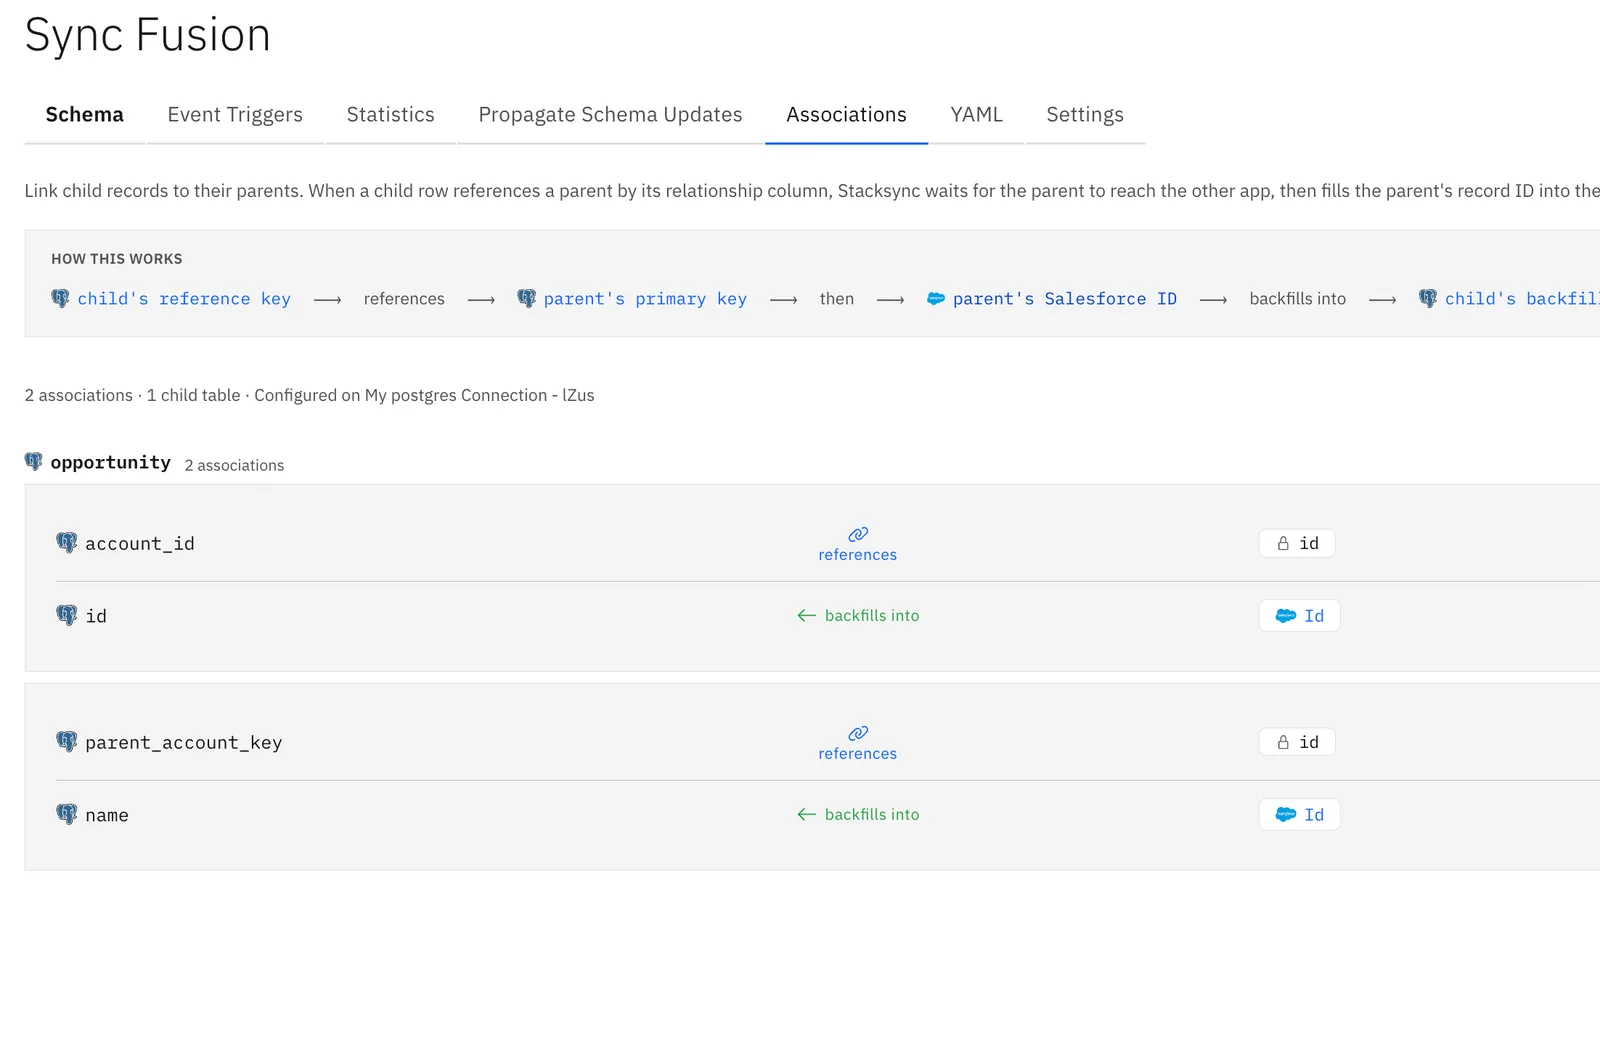
Task: Click lock icon in account_id row's id chip
Action: click(x=1283, y=543)
